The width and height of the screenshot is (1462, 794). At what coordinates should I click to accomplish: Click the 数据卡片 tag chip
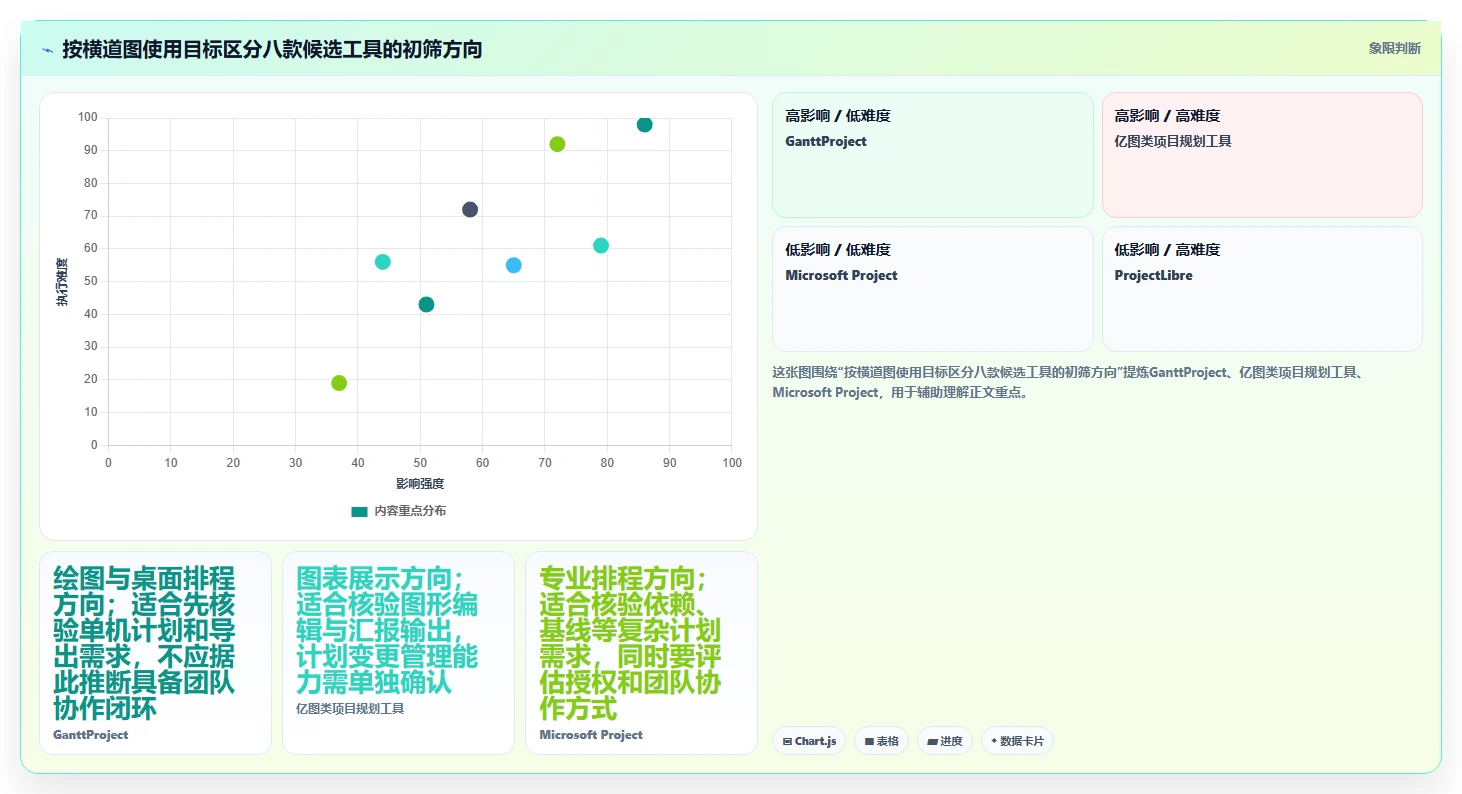click(x=1017, y=742)
